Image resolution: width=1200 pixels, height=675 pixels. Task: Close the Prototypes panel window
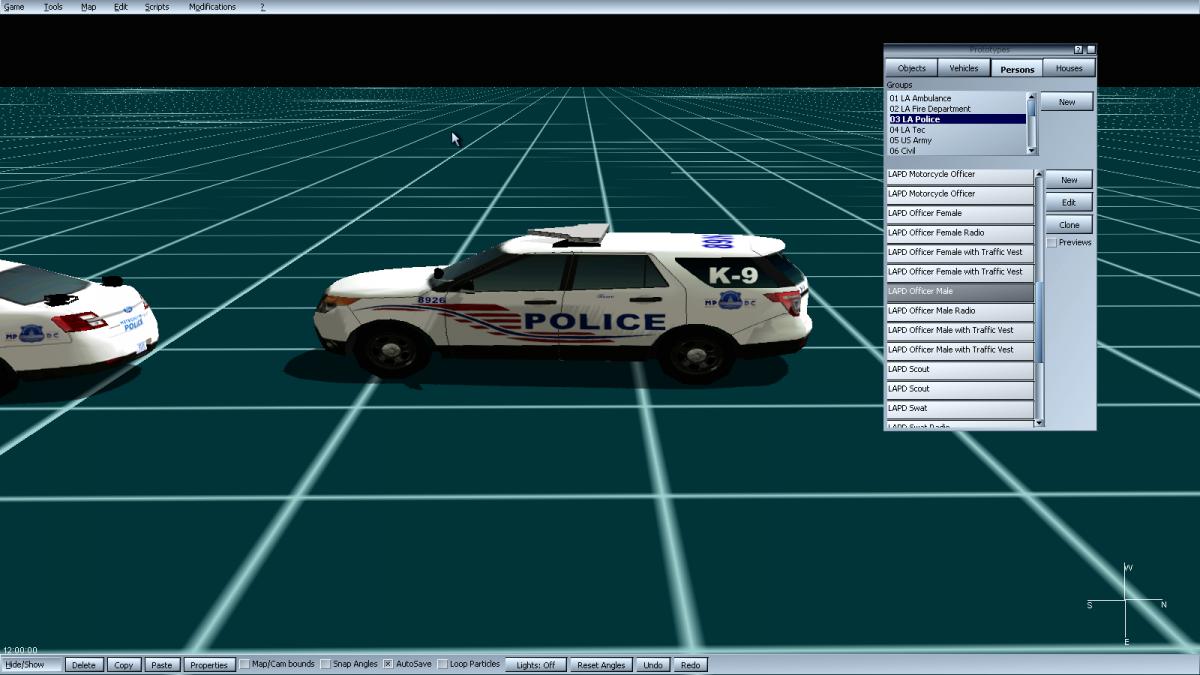[1091, 49]
